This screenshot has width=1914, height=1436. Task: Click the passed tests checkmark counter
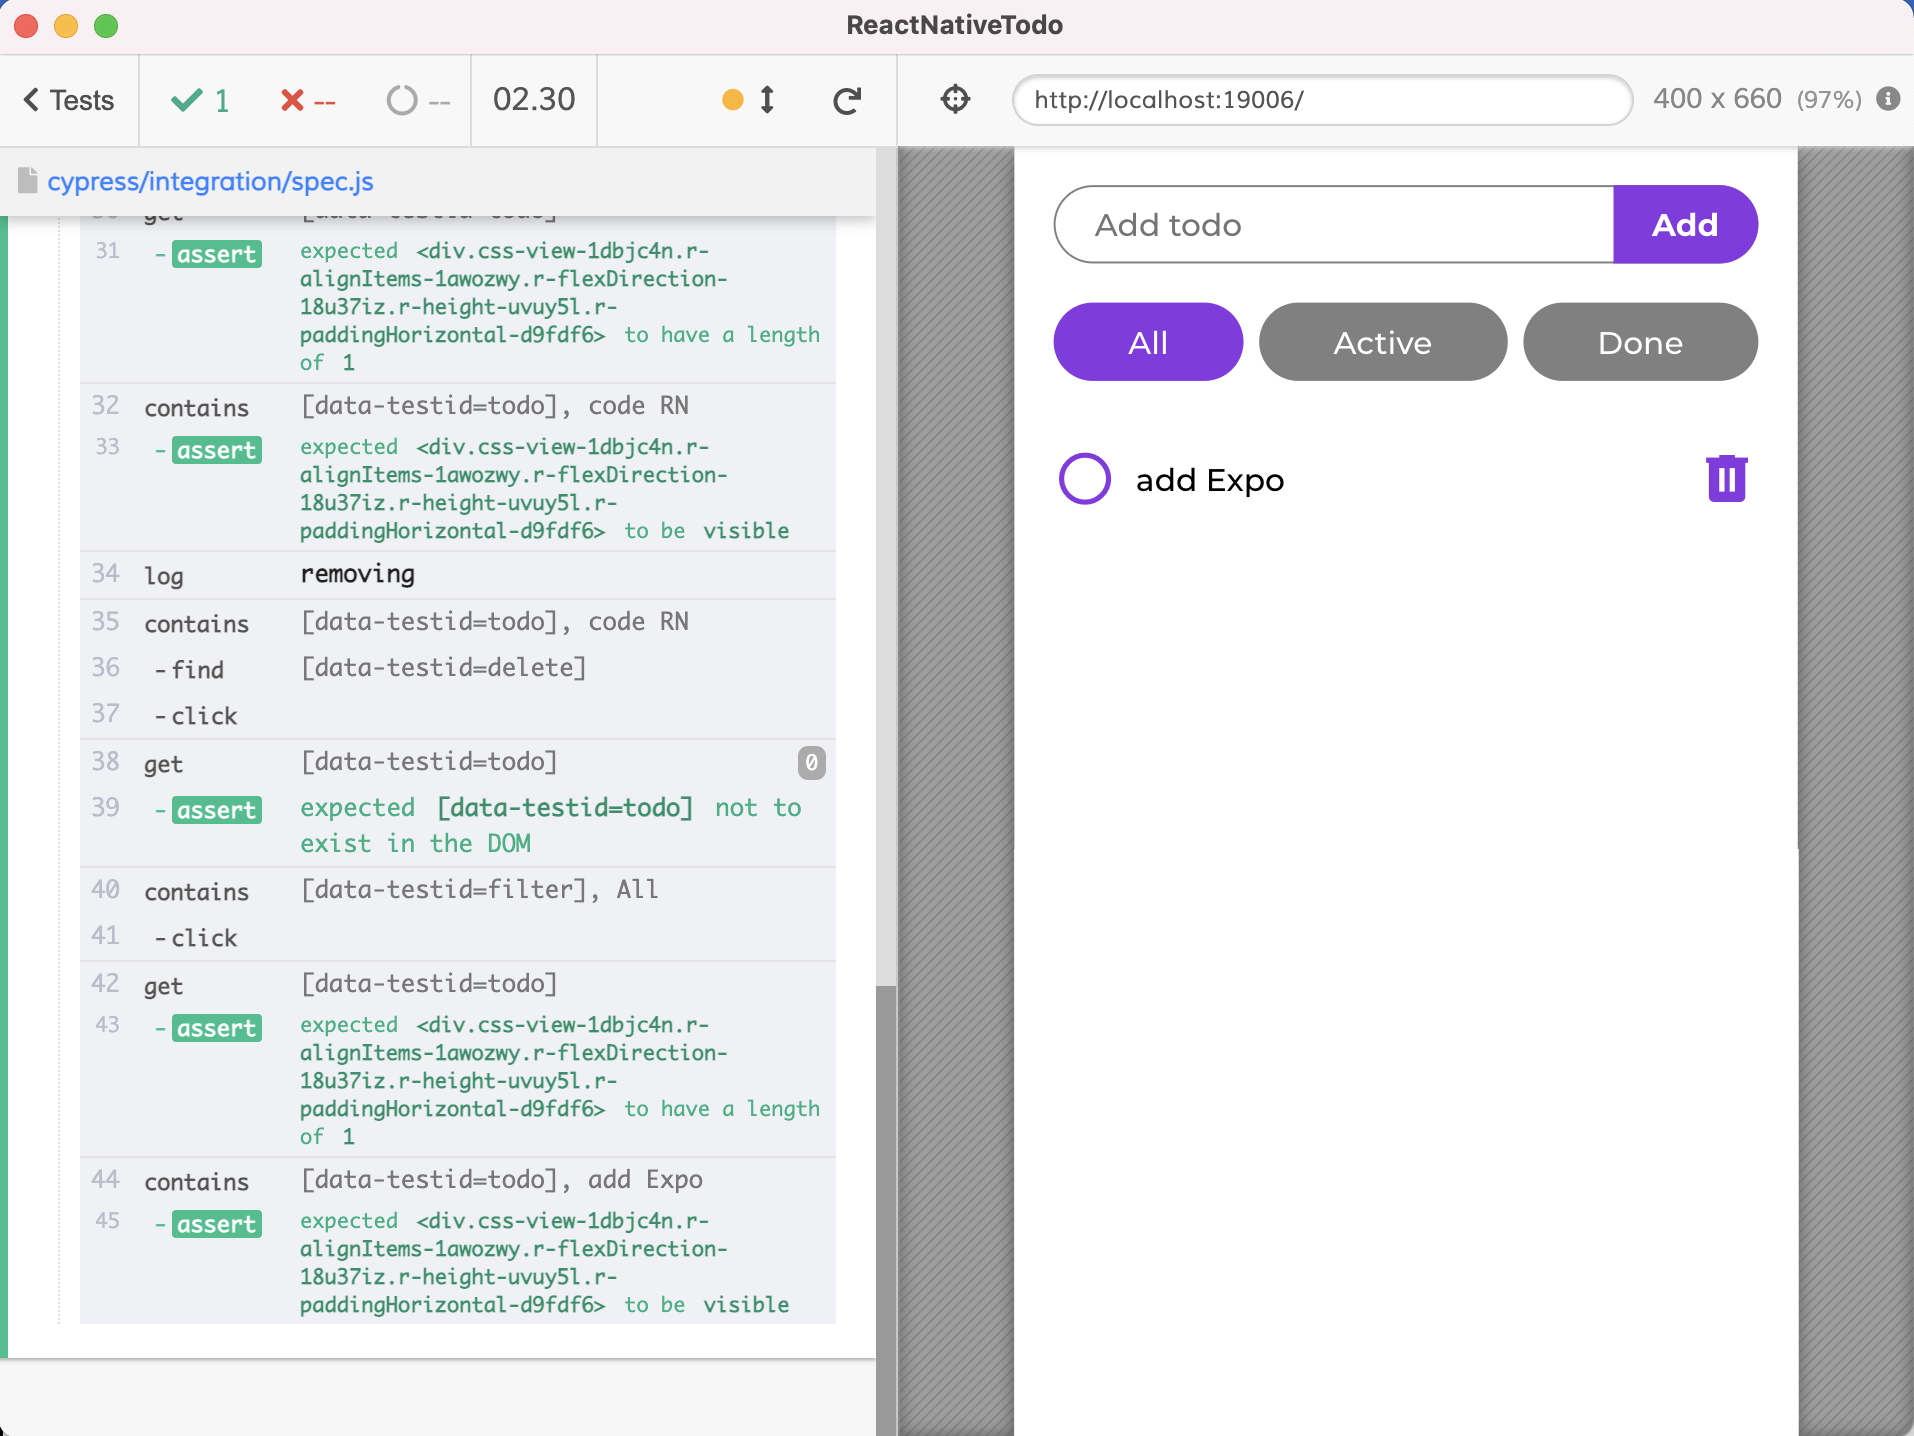pos(200,100)
